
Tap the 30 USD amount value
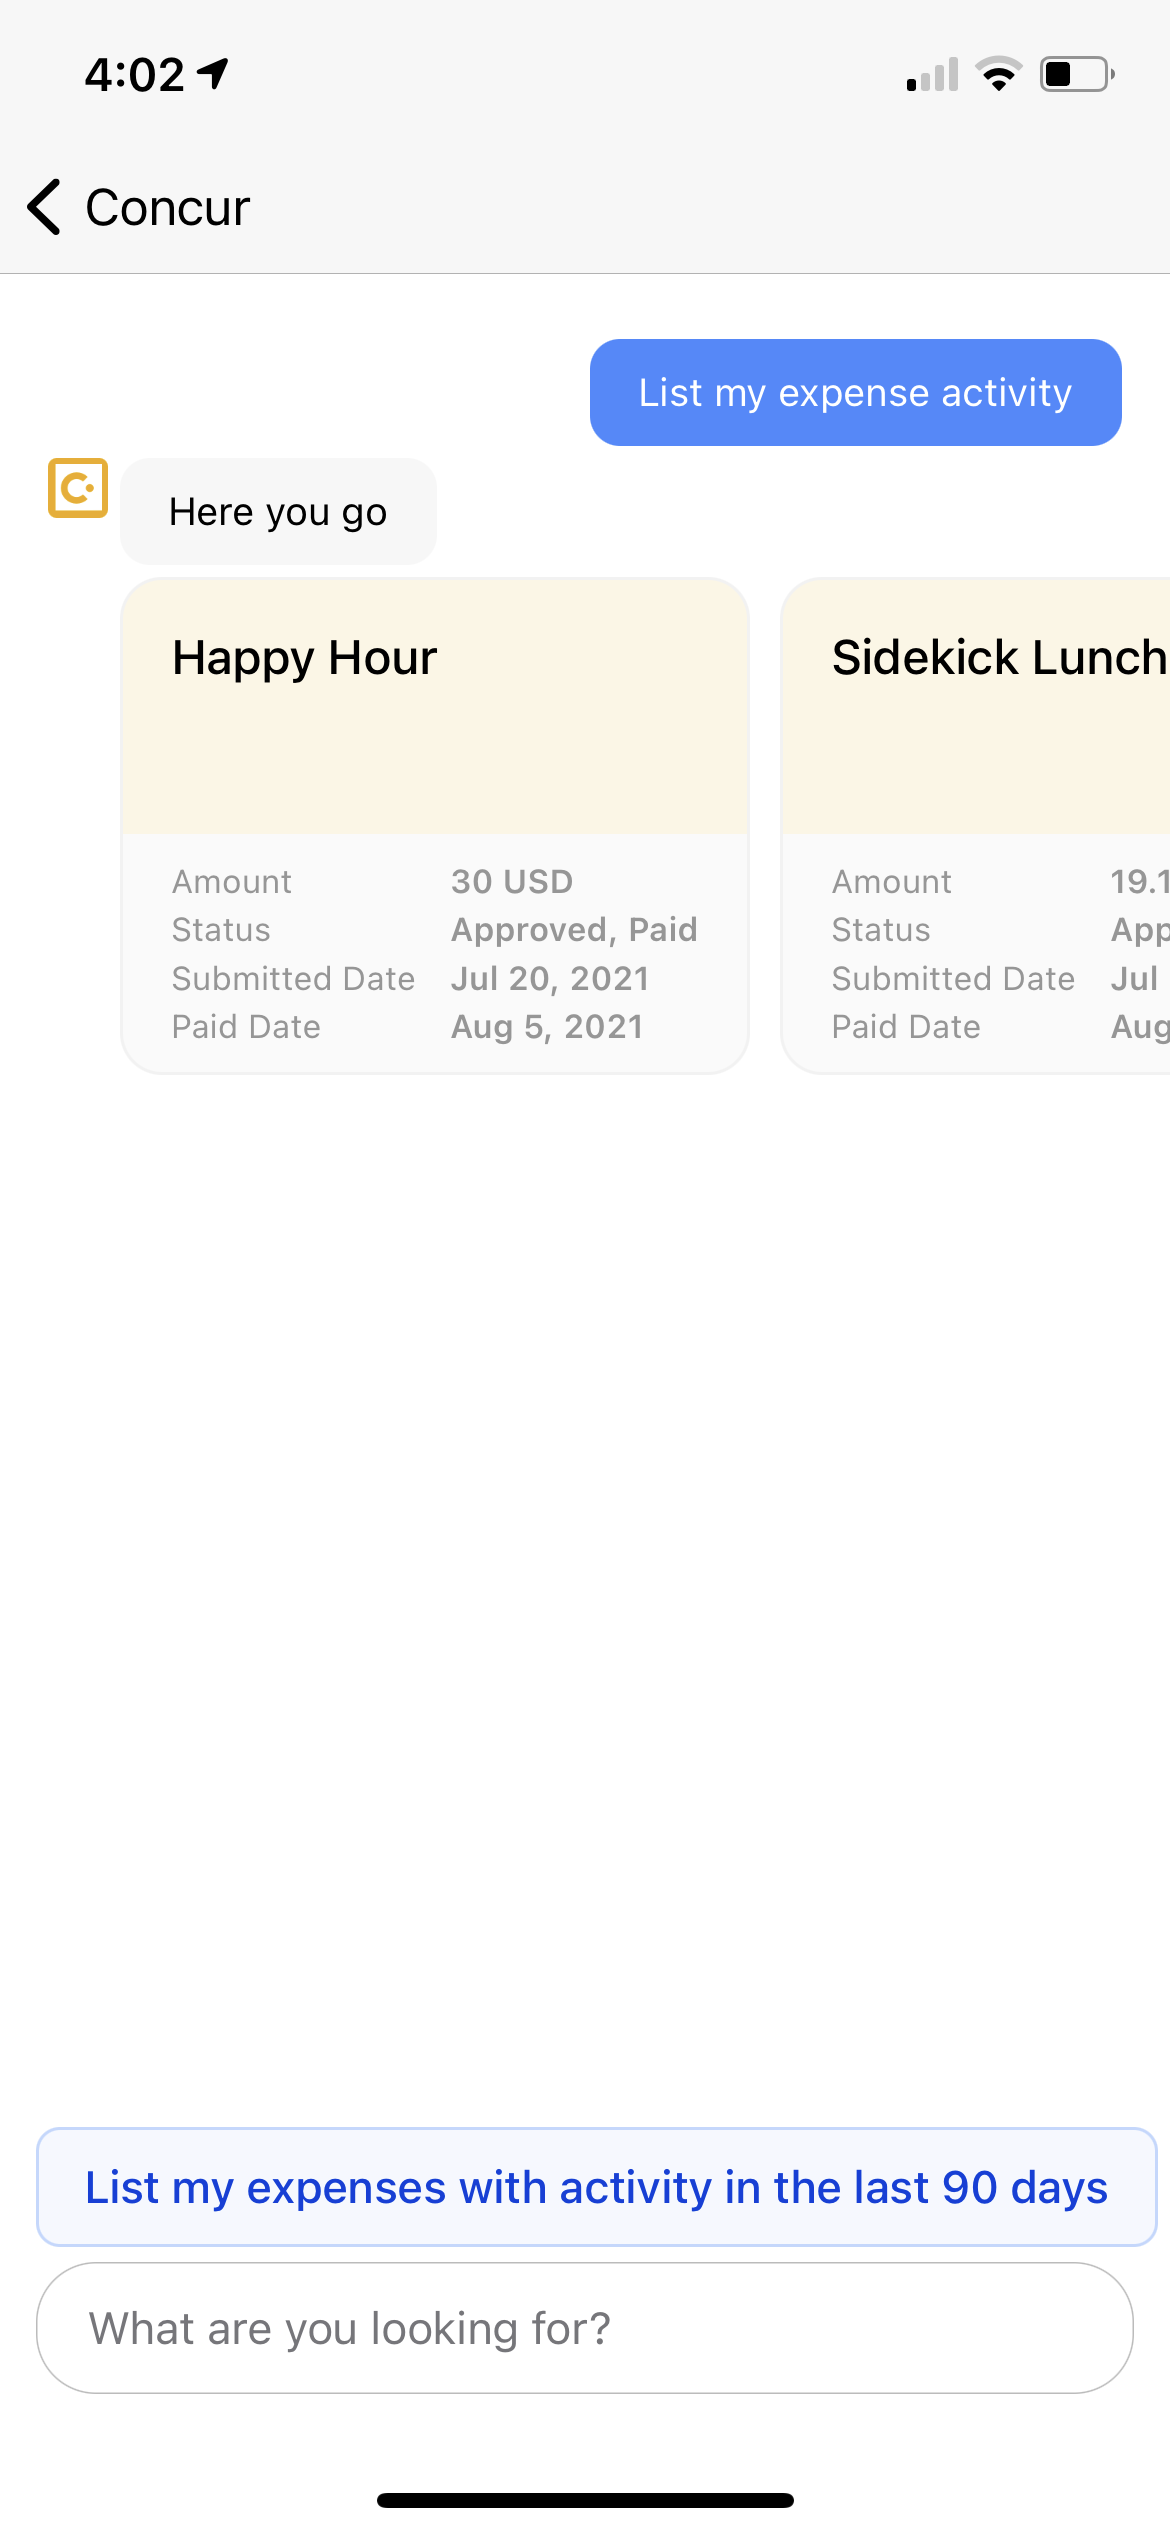(x=512, y=881)
